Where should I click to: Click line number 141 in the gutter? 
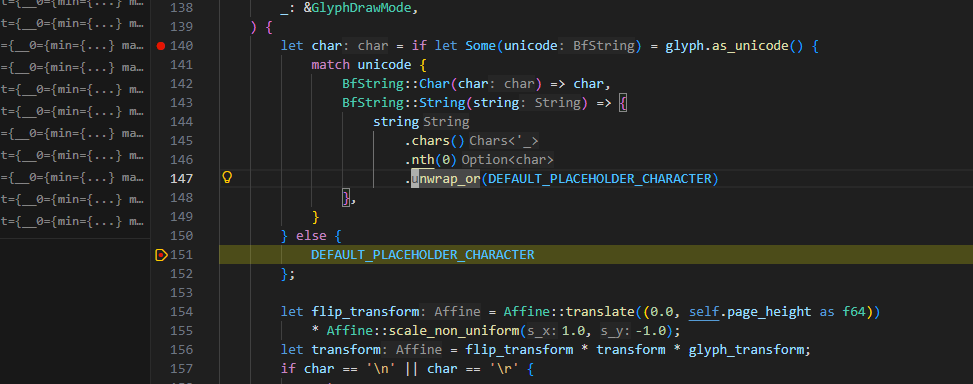pos(182,65)
